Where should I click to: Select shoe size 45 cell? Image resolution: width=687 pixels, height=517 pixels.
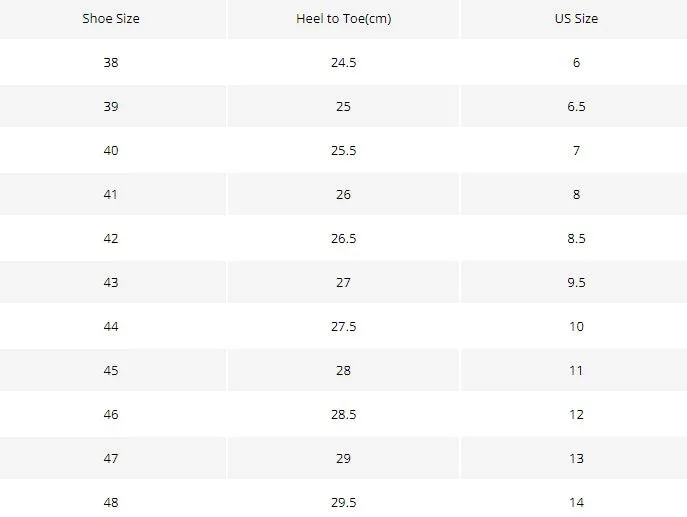pyautogui.click(x=111, y=371)
